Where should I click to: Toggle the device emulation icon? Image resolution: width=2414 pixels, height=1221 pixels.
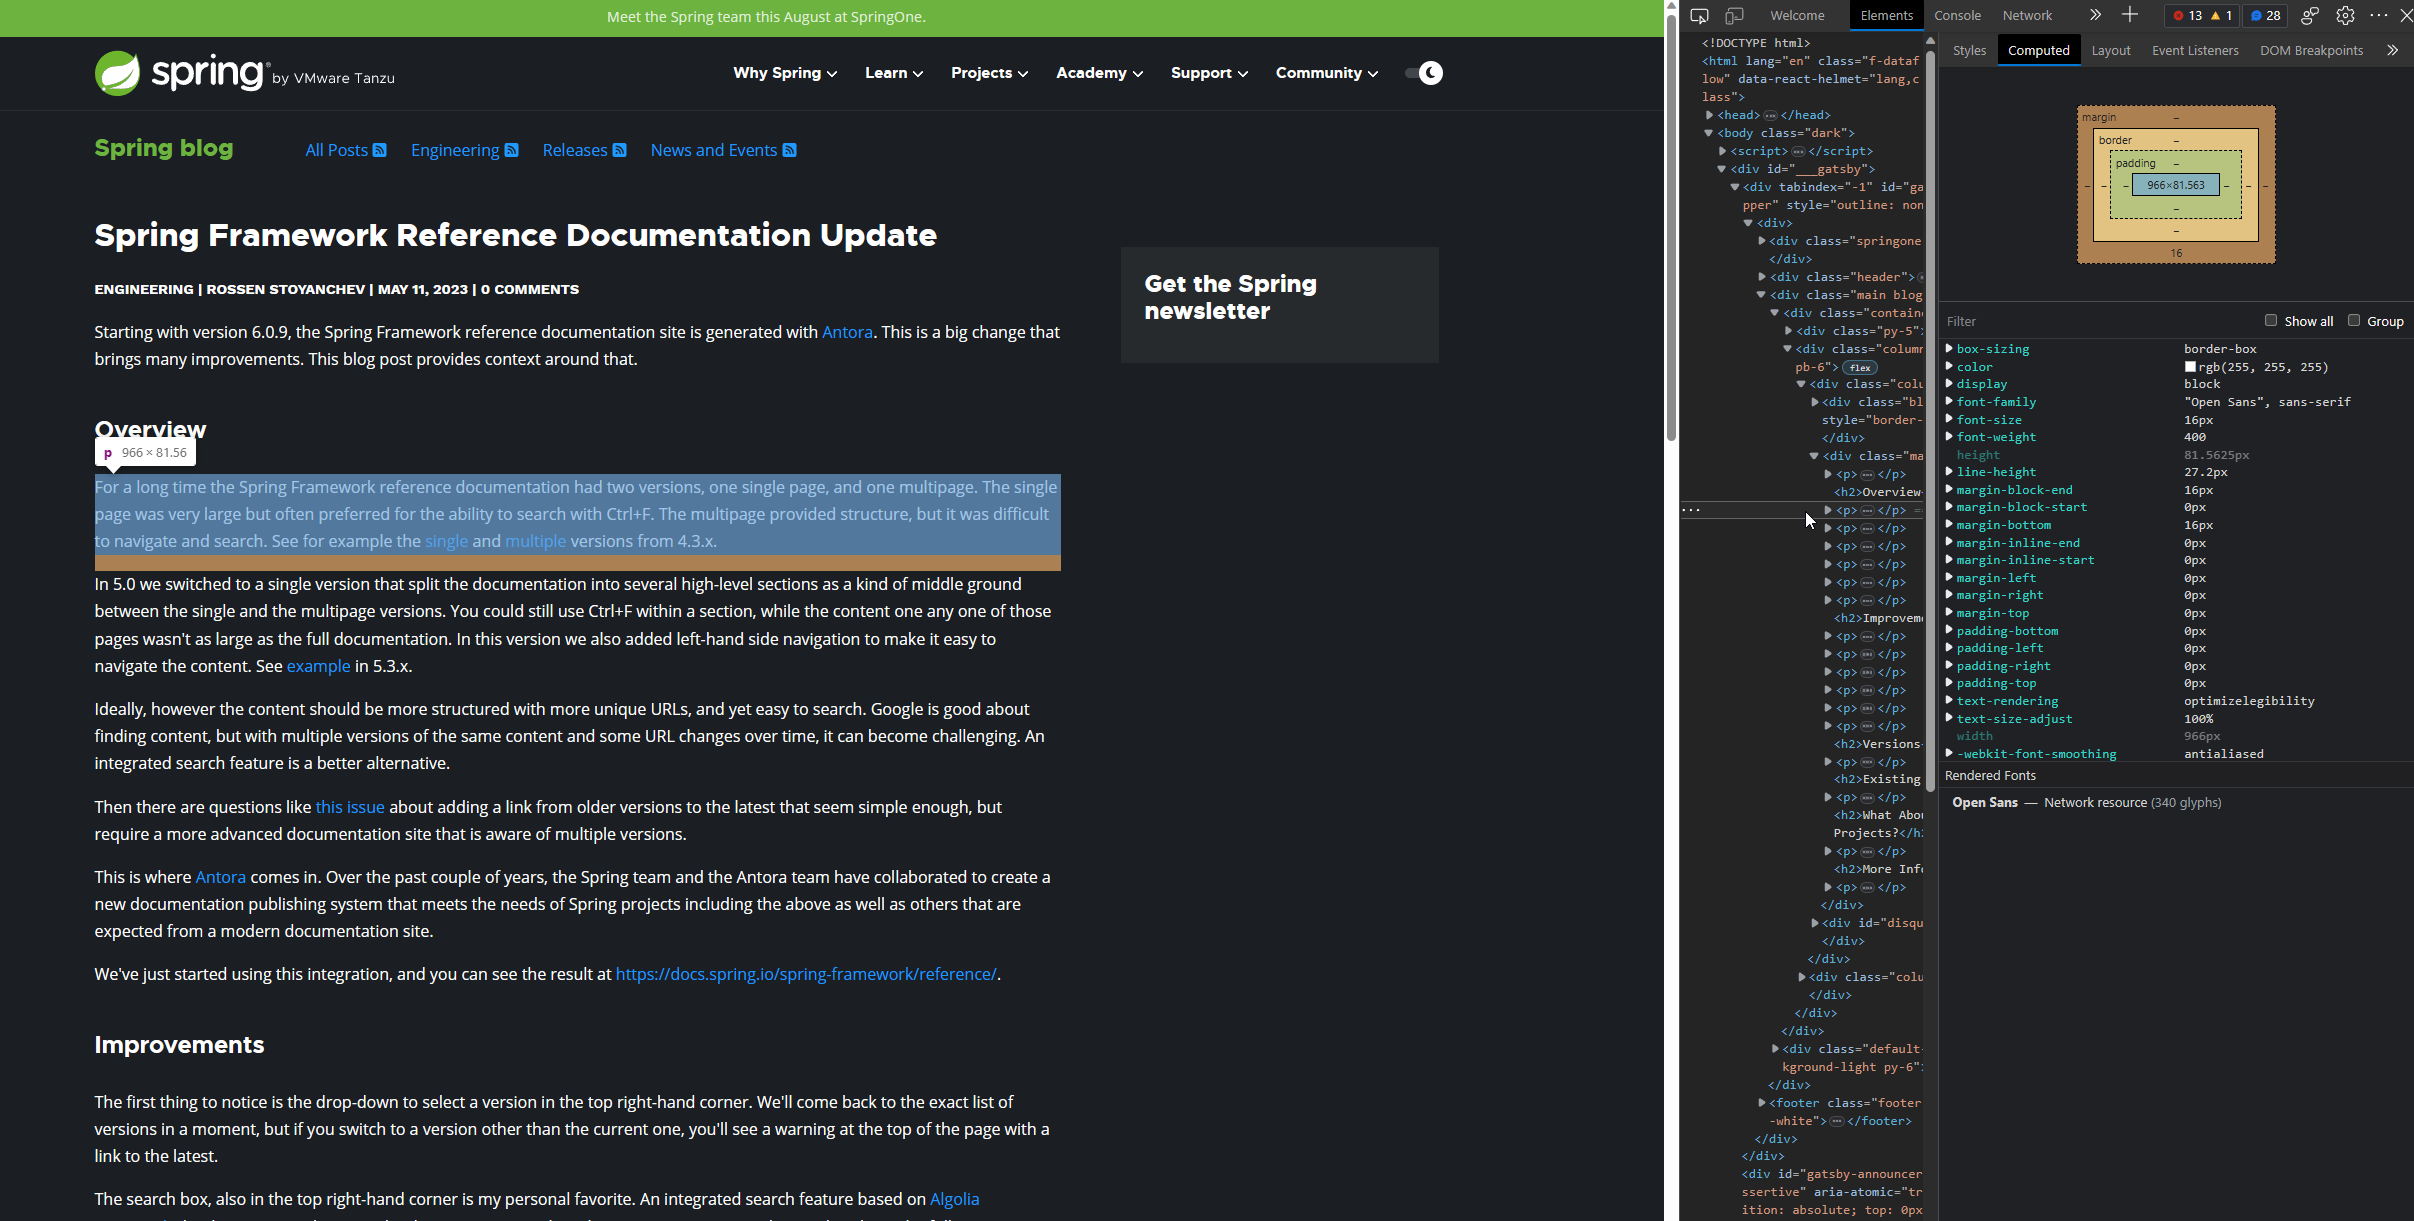[x=1734, y=16]
